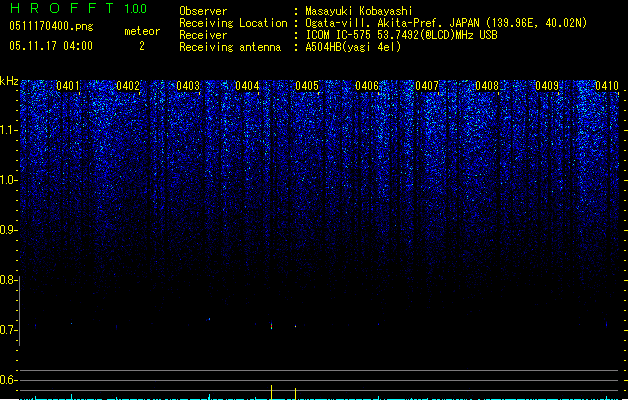Click the 0408 time marker
Viewport: 629px width, 400px height.
(487, 86)
